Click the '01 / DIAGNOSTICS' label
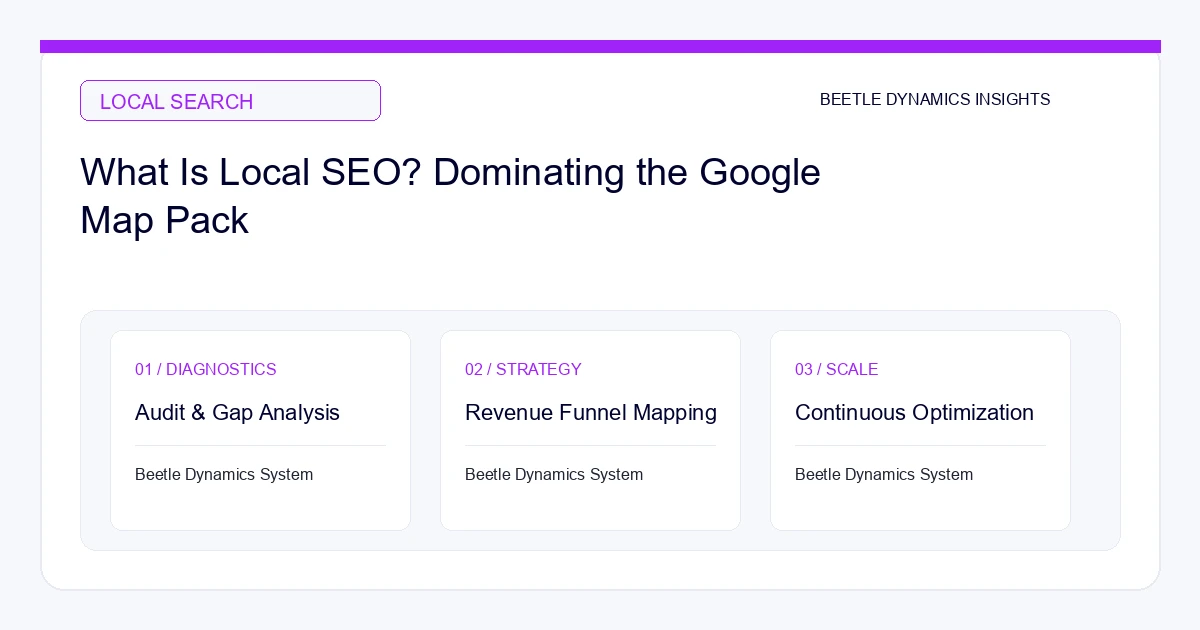This screenshot has width=1200, height=630. 206,369
